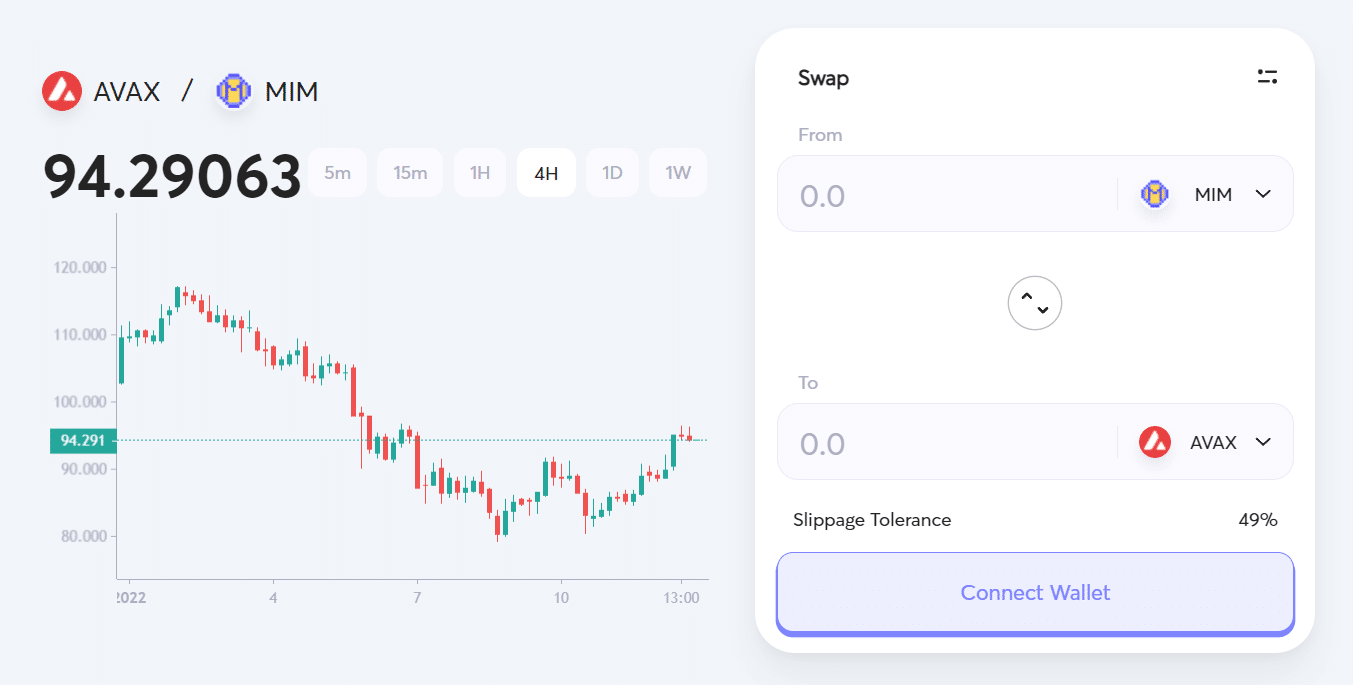Screen dimensions: 1353x685
Task: Switch chart to 1D interval
Action: [612, 173]
